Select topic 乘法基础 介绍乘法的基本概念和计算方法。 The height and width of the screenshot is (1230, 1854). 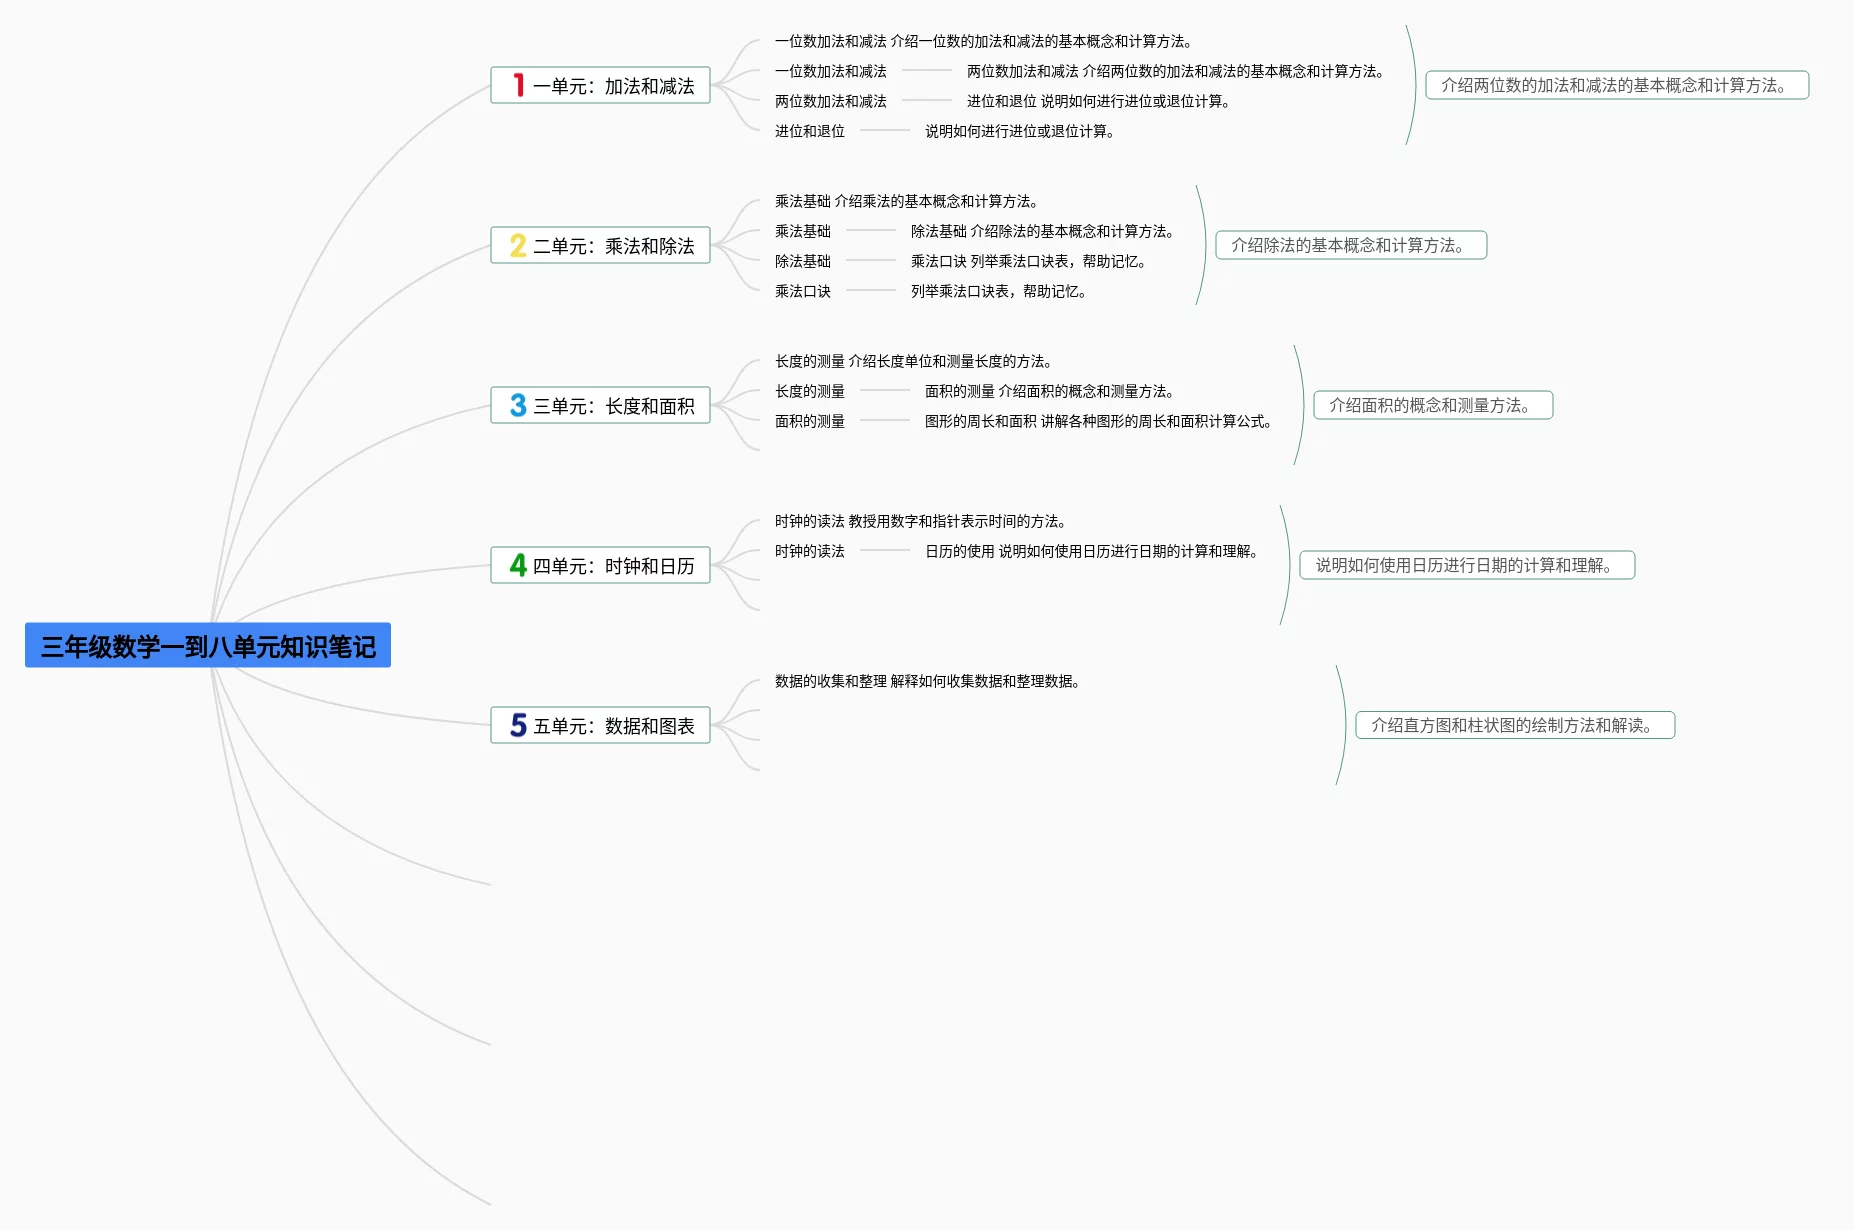tap(907, 201)
